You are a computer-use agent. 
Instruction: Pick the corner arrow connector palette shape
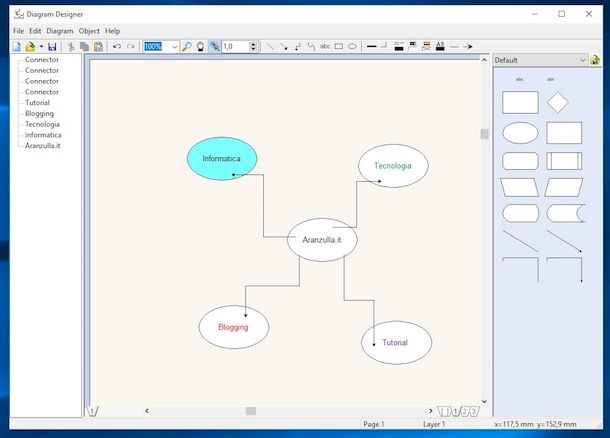[564, 269]
